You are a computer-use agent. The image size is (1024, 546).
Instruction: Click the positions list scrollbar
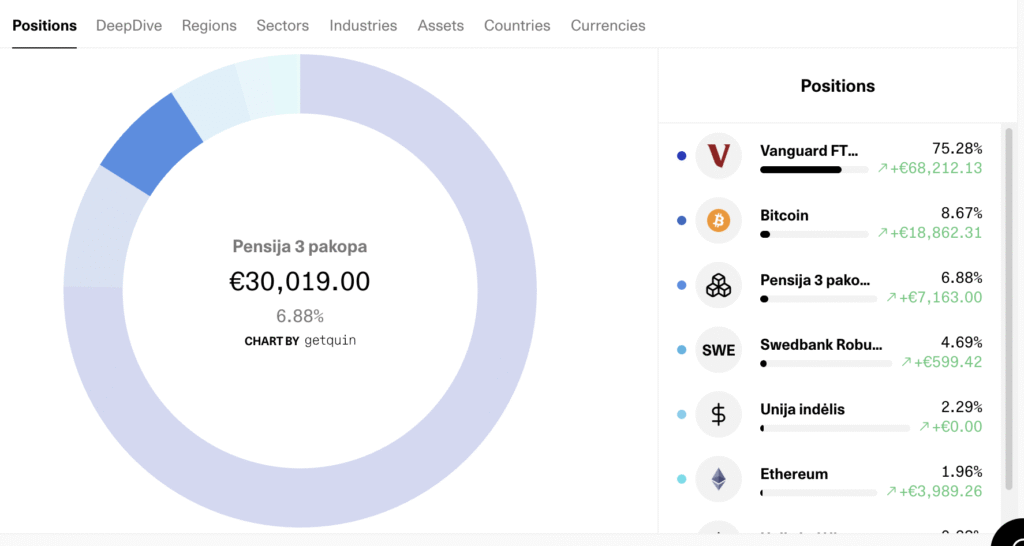coord(1009,310)
